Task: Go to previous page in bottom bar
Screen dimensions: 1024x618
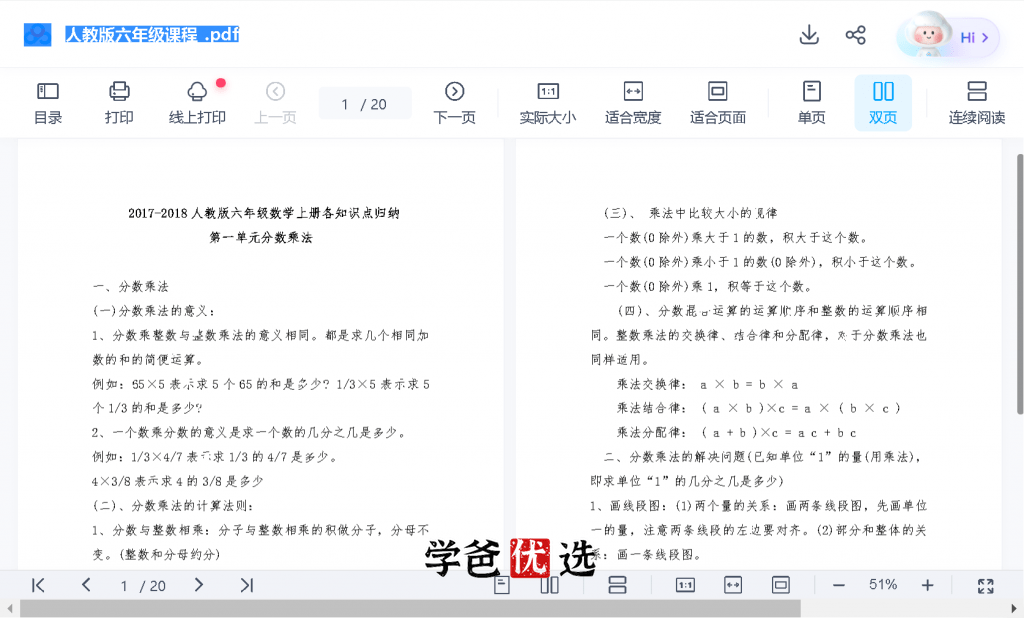Action: 86,585
